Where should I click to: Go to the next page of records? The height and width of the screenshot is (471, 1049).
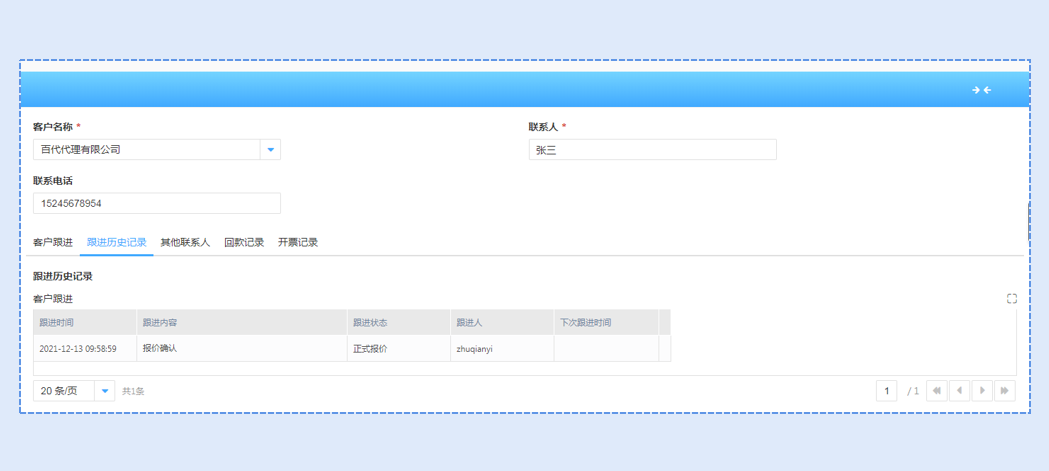[982, 391]
